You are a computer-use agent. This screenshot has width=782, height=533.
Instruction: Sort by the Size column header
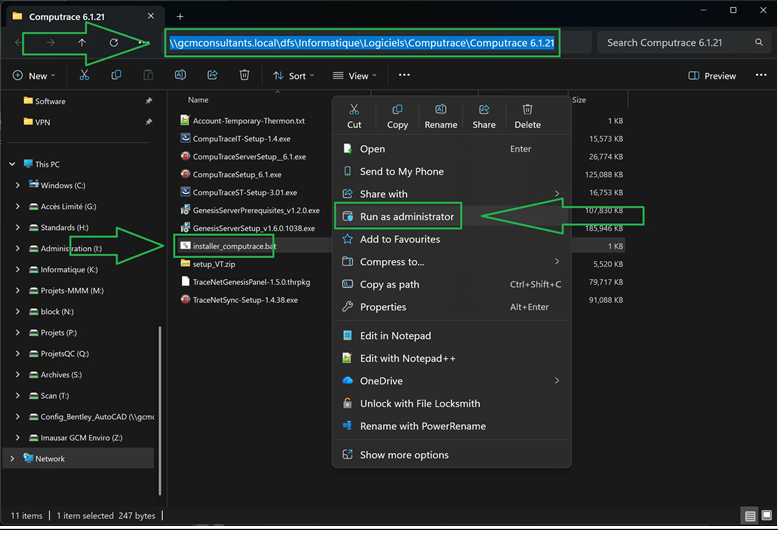[x=579, y=100]
